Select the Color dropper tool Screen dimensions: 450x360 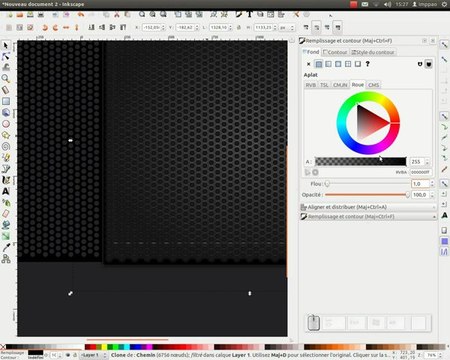pyautogui.click(x=6, y=247)
